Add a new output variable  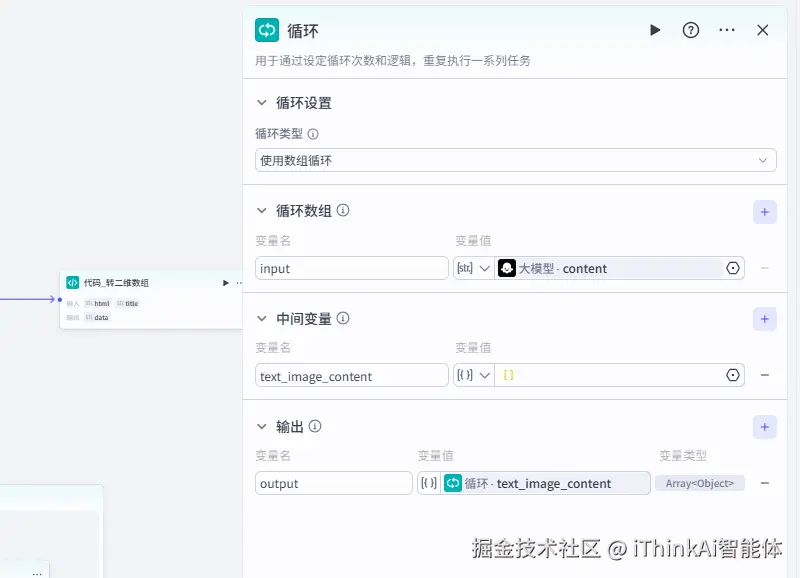coord(764,427)
